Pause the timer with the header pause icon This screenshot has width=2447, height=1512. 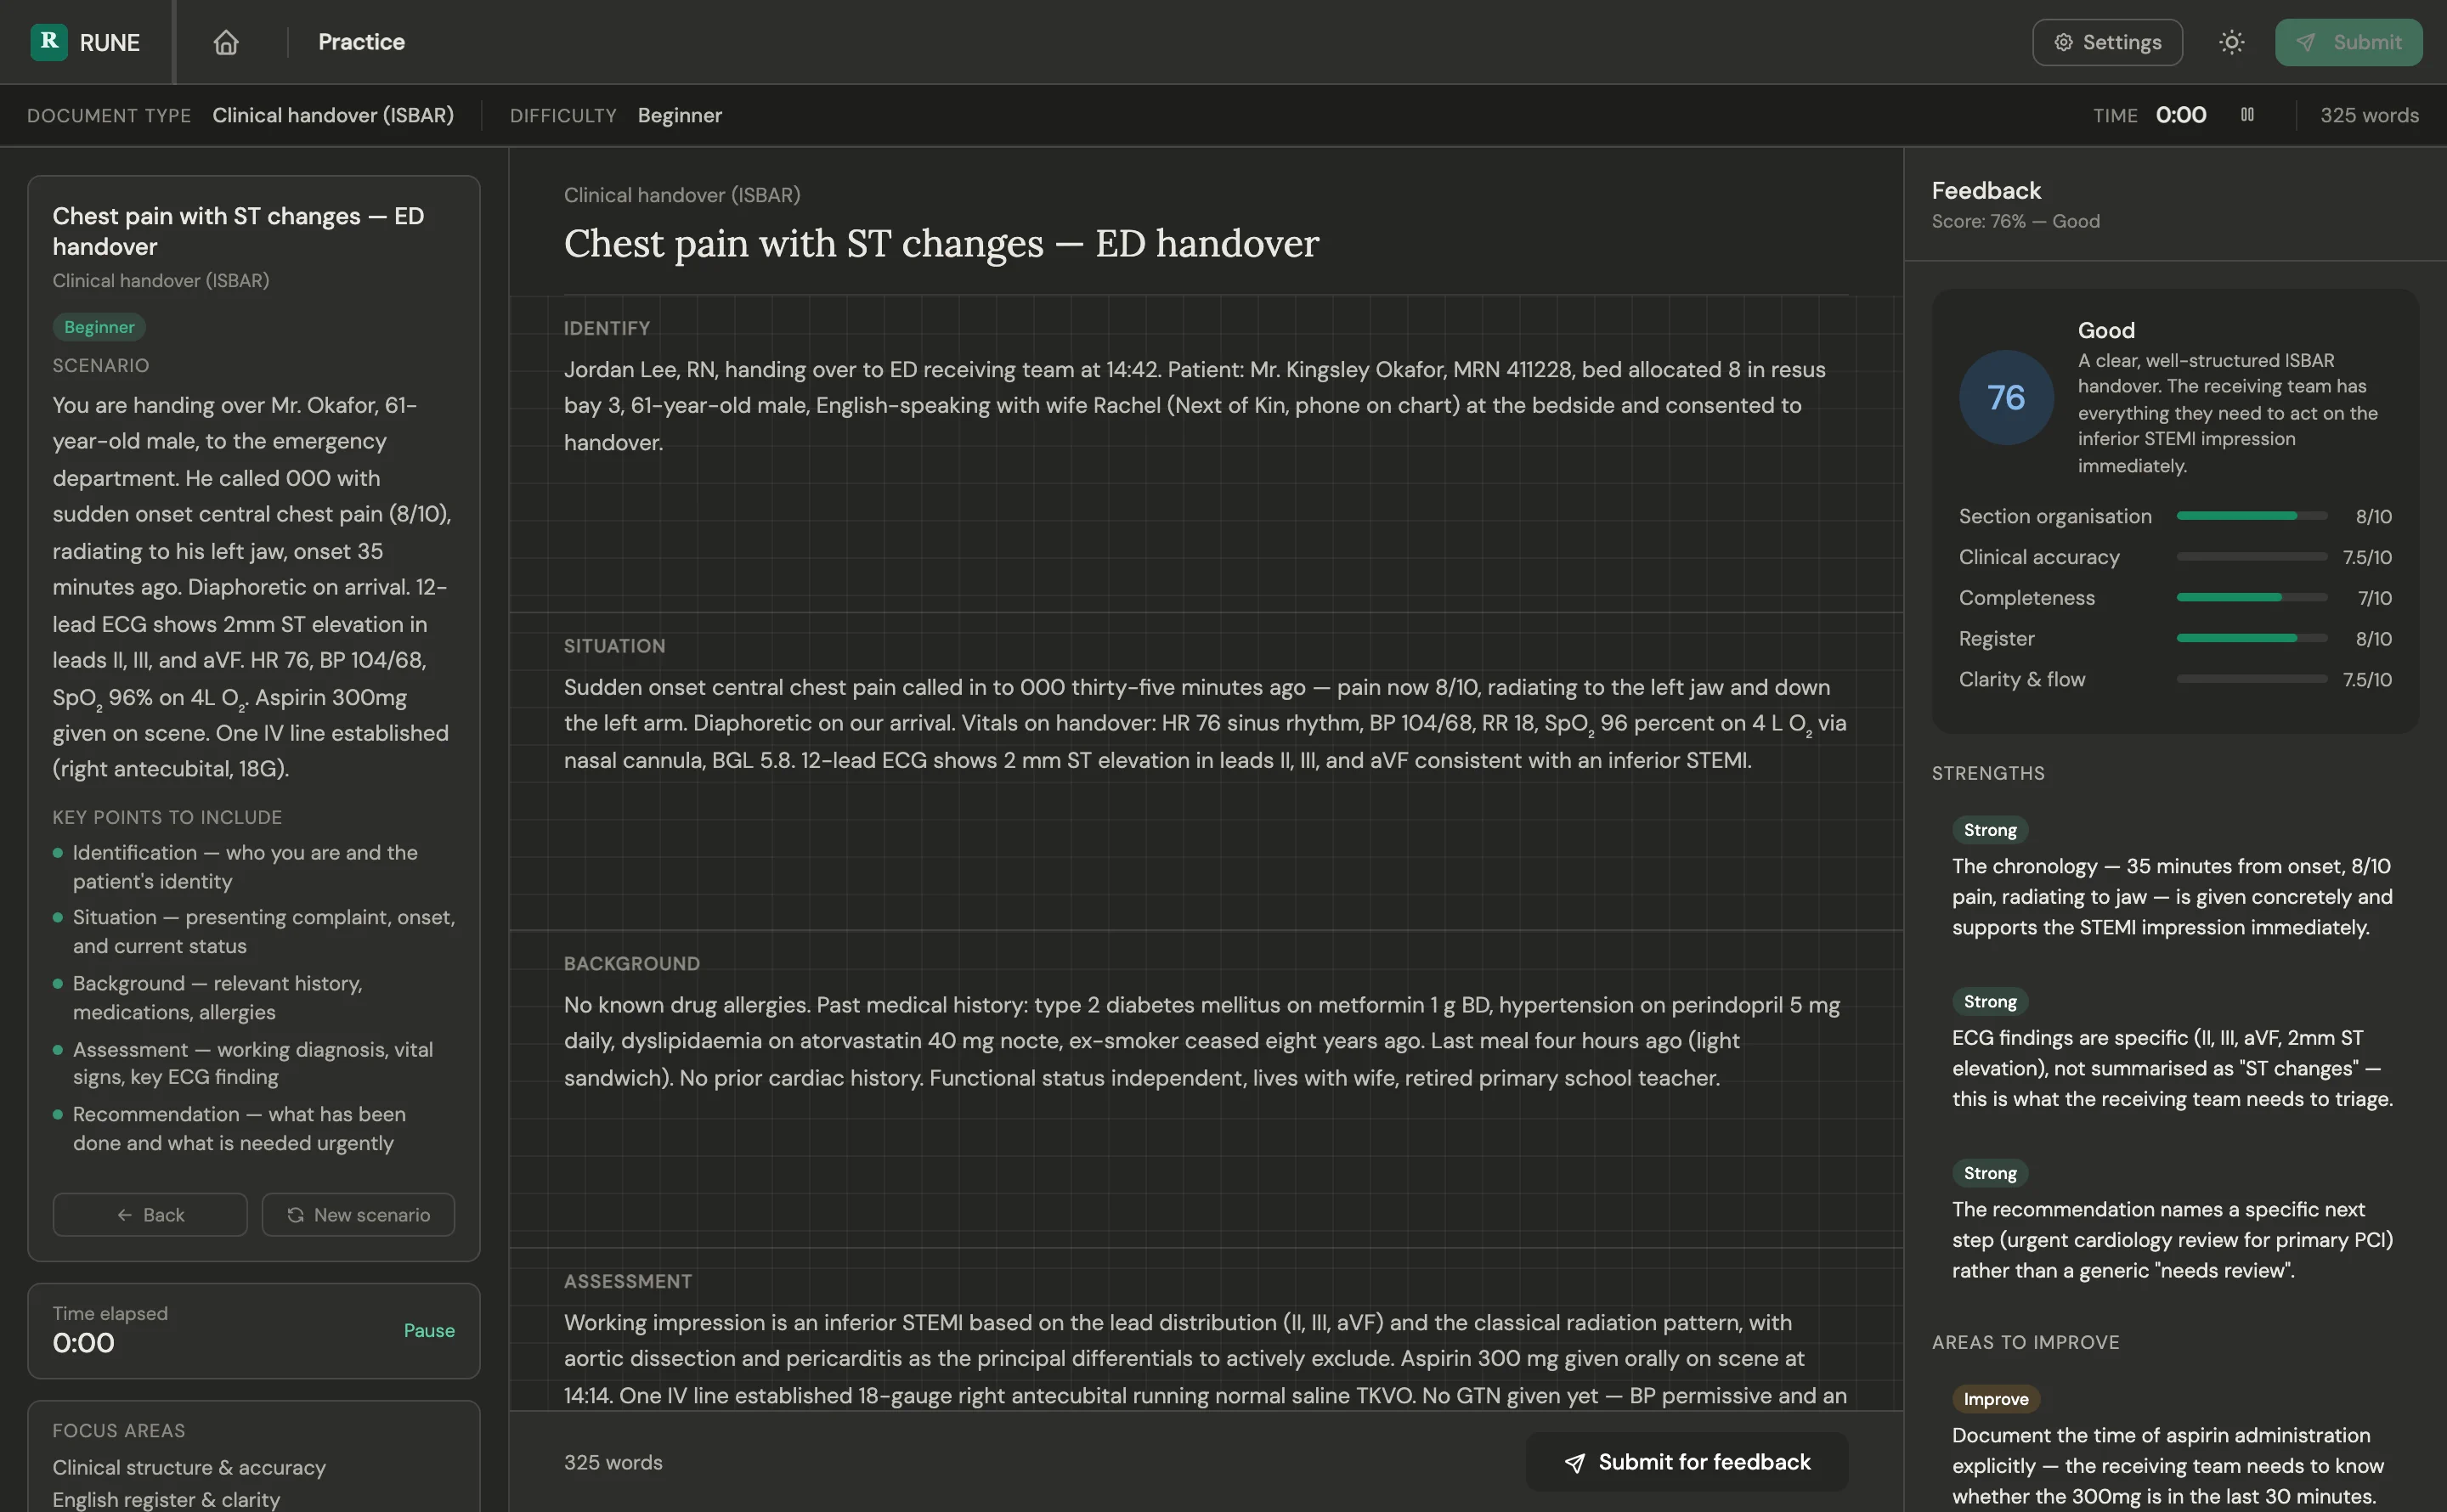(2247, 115)
